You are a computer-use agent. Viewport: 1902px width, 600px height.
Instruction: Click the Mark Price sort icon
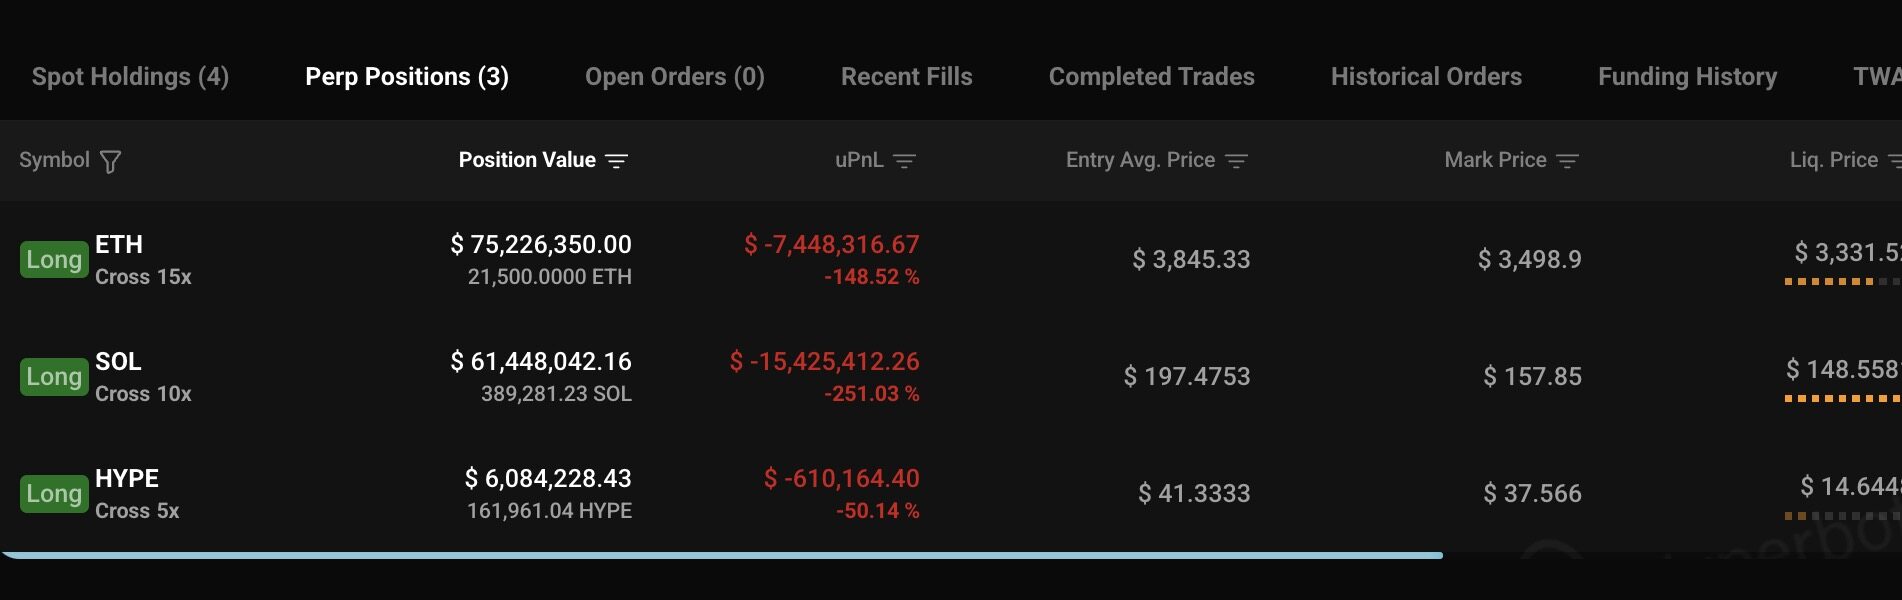click(x=1567, y=161)
